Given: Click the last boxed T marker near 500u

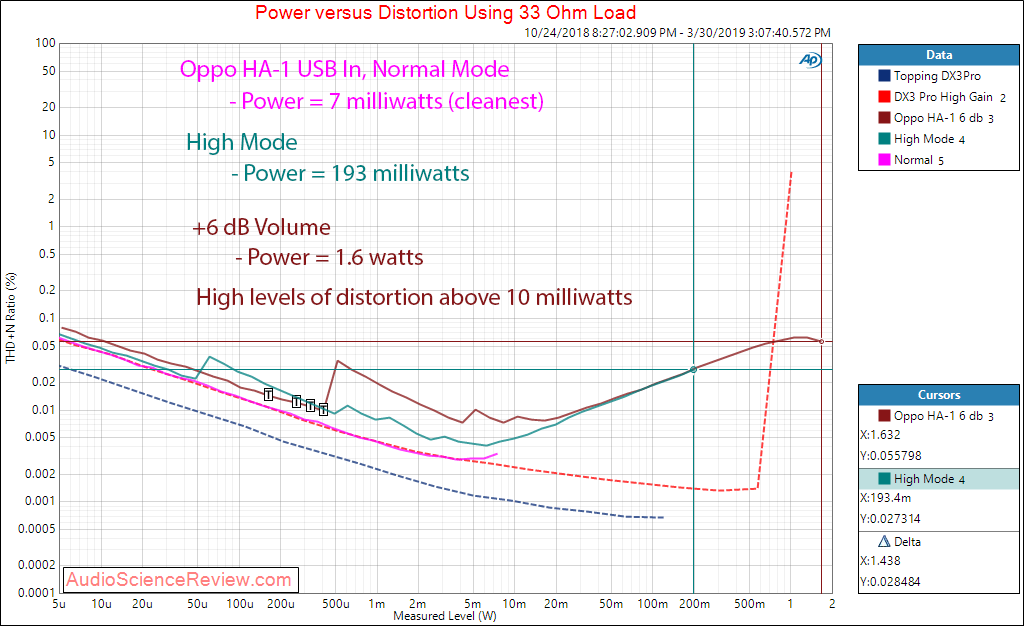Looking at the screenshot, I should tap(323, 410).
